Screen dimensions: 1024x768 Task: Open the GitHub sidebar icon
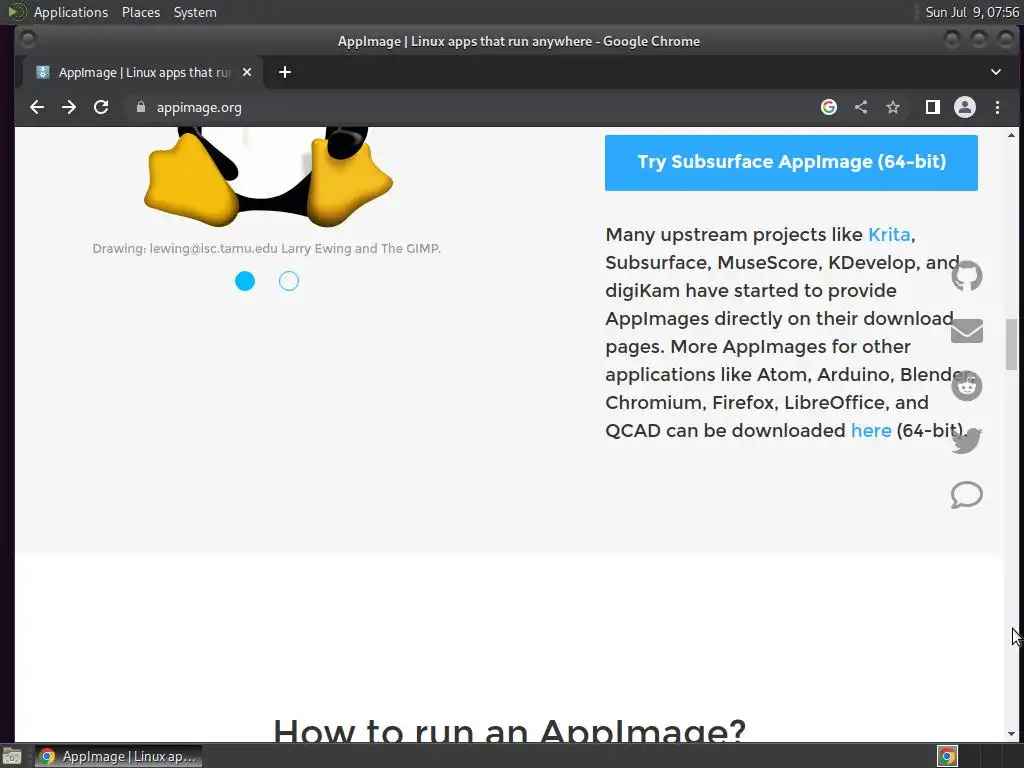pos(967,276)
